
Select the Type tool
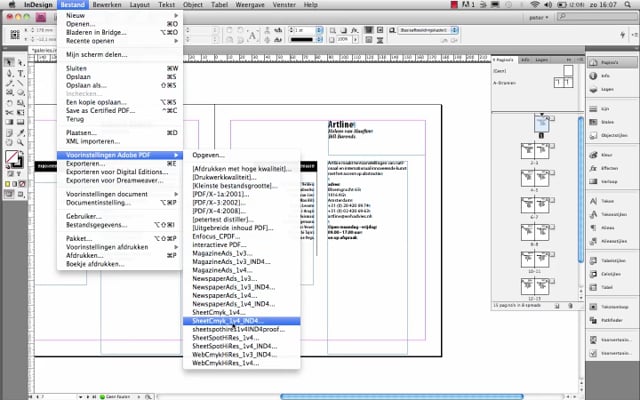[x=20, y=73]
